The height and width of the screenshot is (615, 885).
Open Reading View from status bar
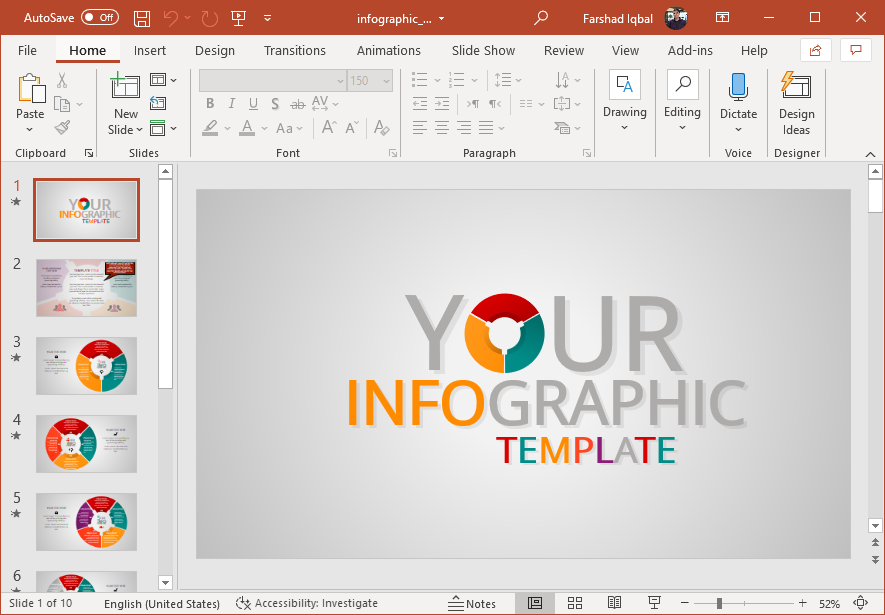tap(615, 603)
